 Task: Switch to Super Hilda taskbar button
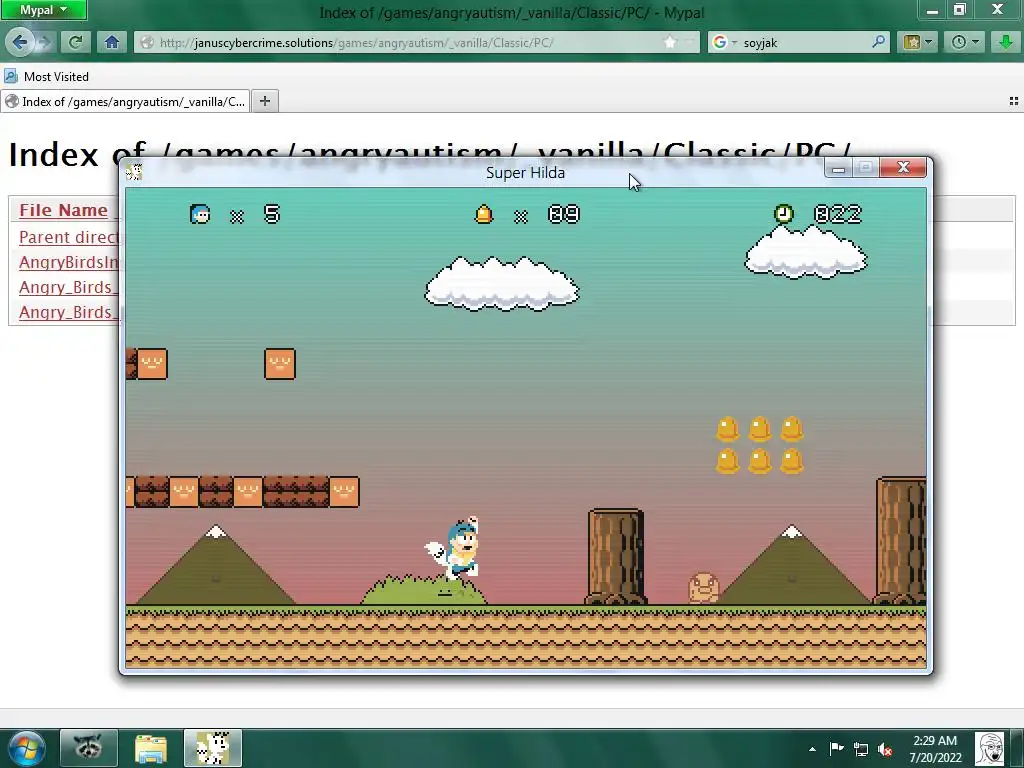point(213,748)
